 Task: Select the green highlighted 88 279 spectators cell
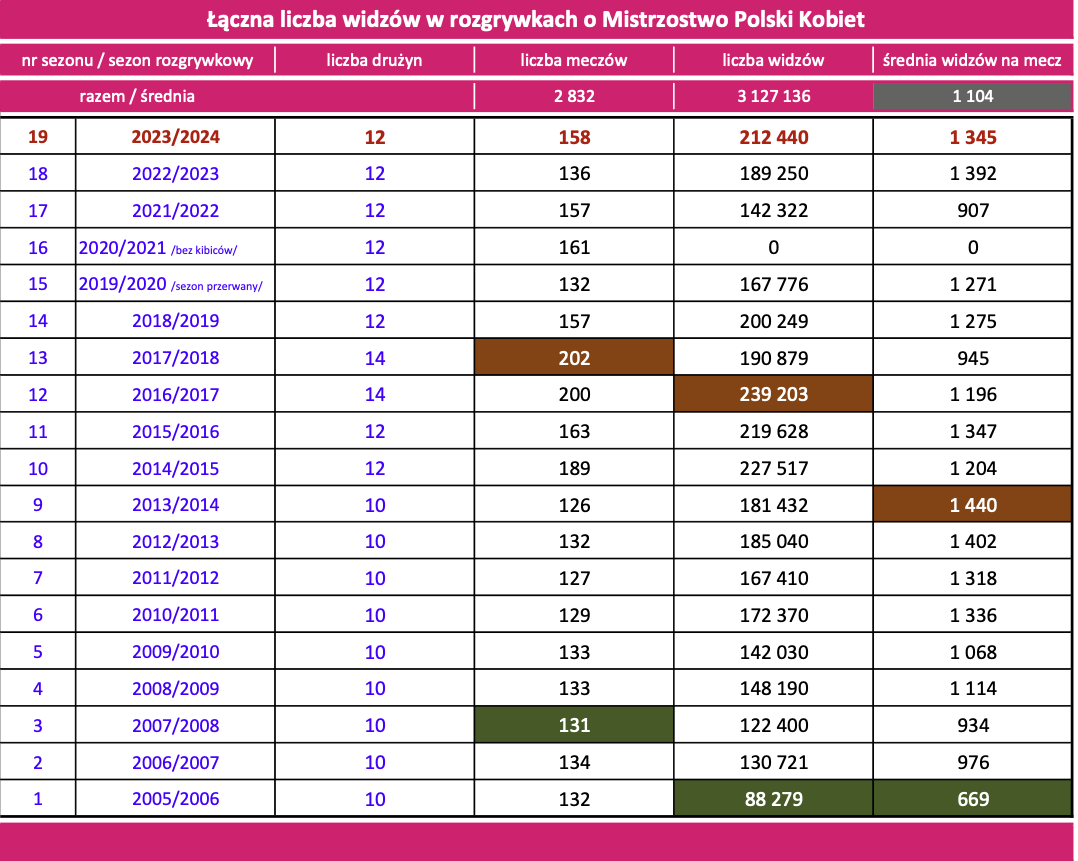[x=773, y=799]
